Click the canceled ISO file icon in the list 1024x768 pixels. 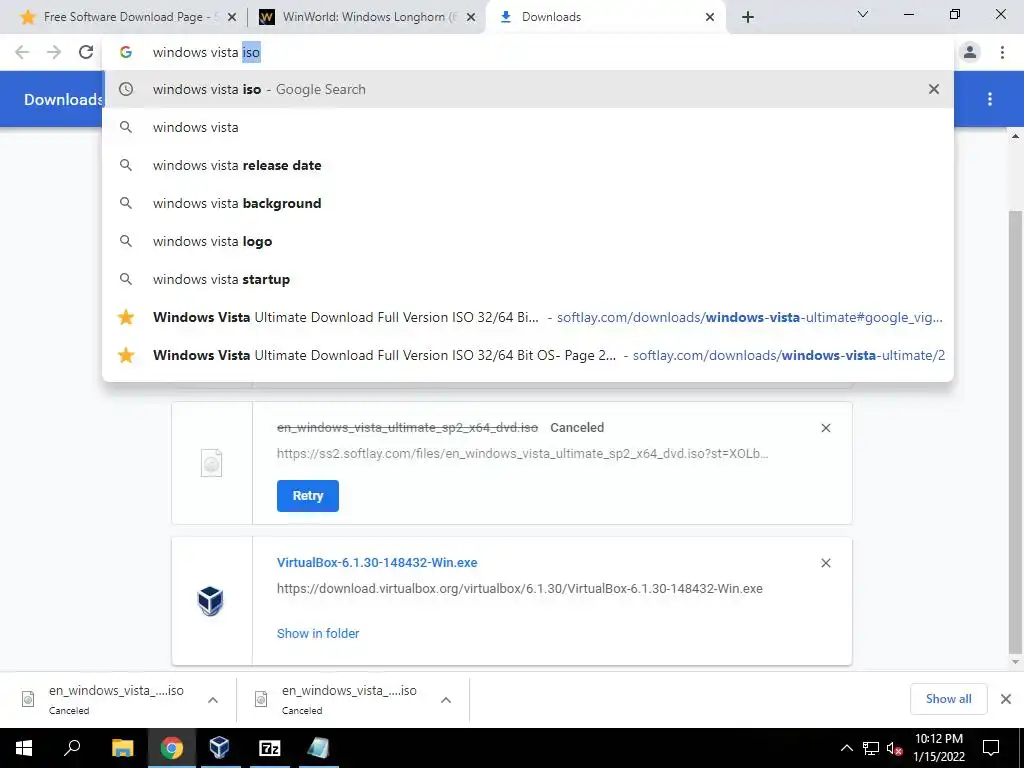tap(211, 463)
